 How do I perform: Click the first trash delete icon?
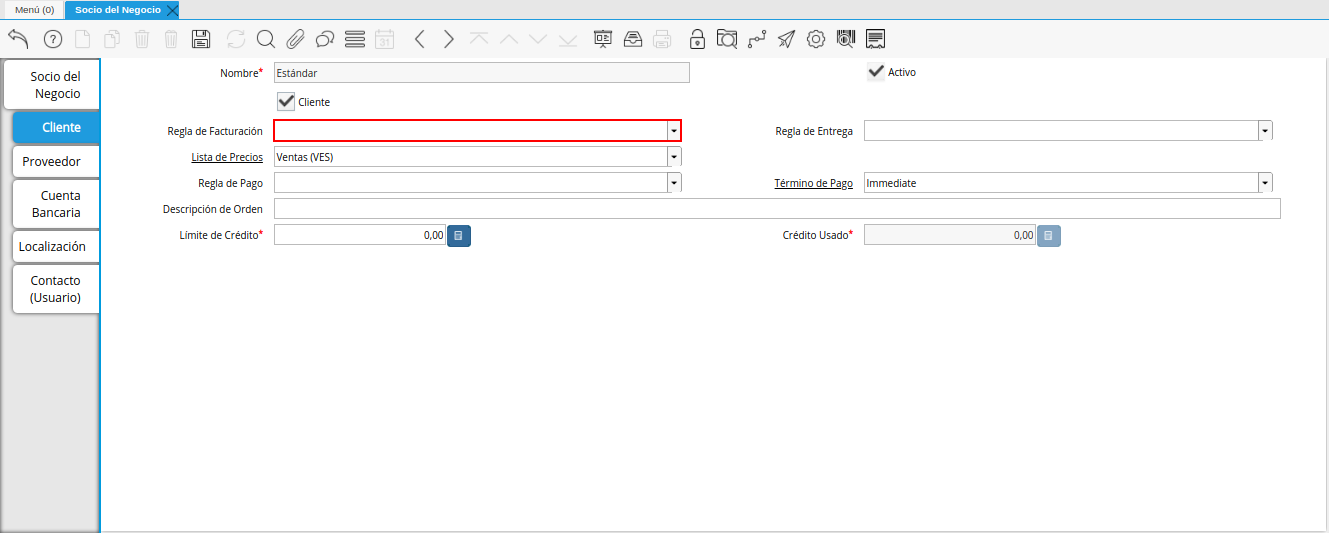tap(142, 39)
